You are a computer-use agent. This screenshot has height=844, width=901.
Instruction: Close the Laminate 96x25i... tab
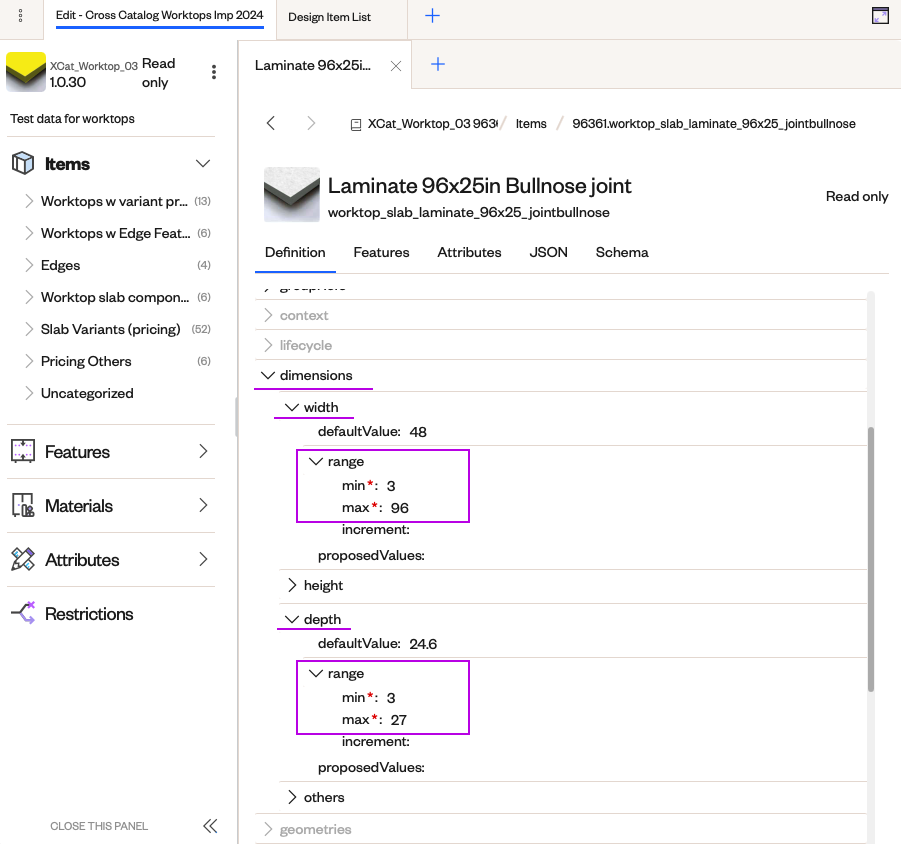click(x=396, y=66)
